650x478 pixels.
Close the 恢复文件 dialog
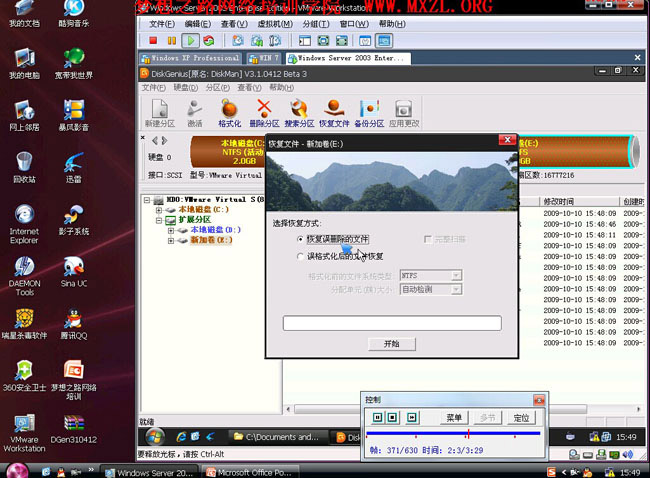[x=507, y=140]
